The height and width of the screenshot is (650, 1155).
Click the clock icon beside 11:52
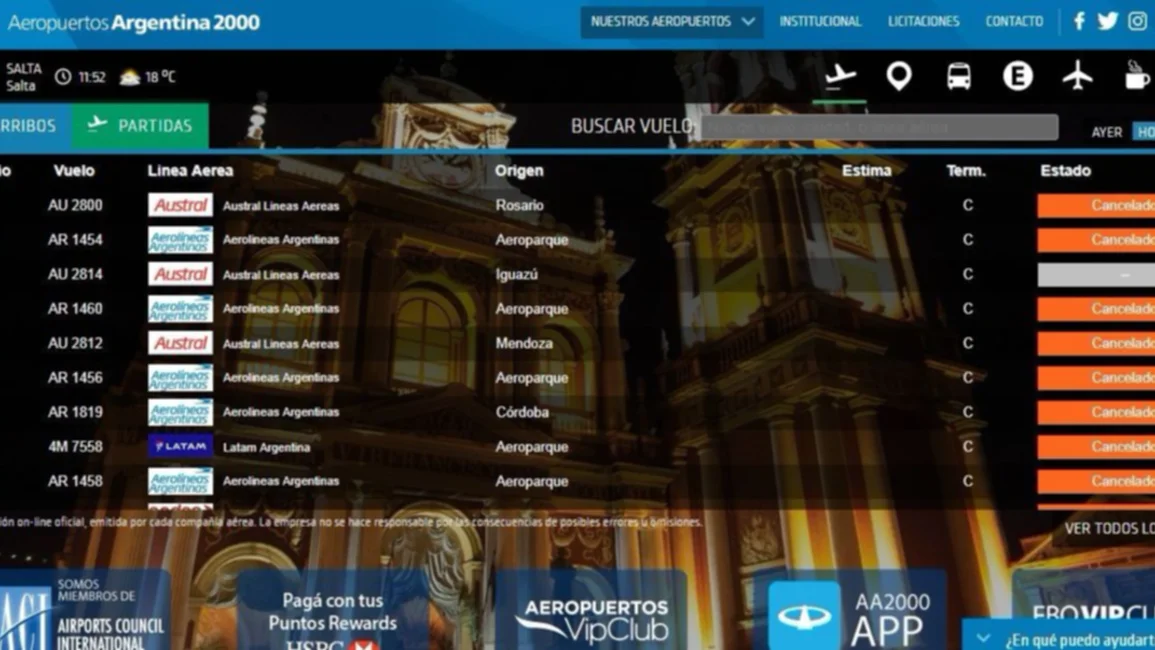pos(63,77)
